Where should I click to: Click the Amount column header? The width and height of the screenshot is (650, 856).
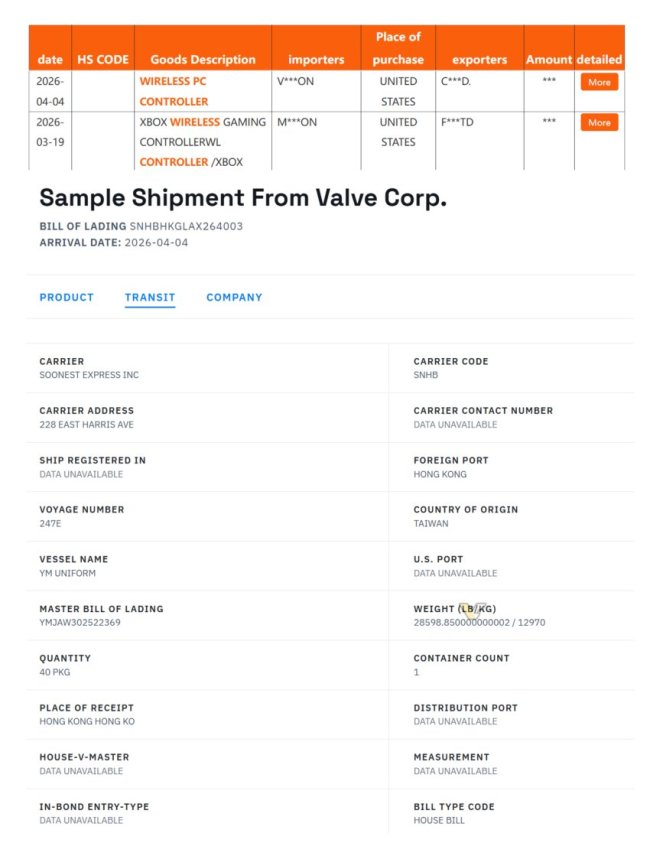549,59
